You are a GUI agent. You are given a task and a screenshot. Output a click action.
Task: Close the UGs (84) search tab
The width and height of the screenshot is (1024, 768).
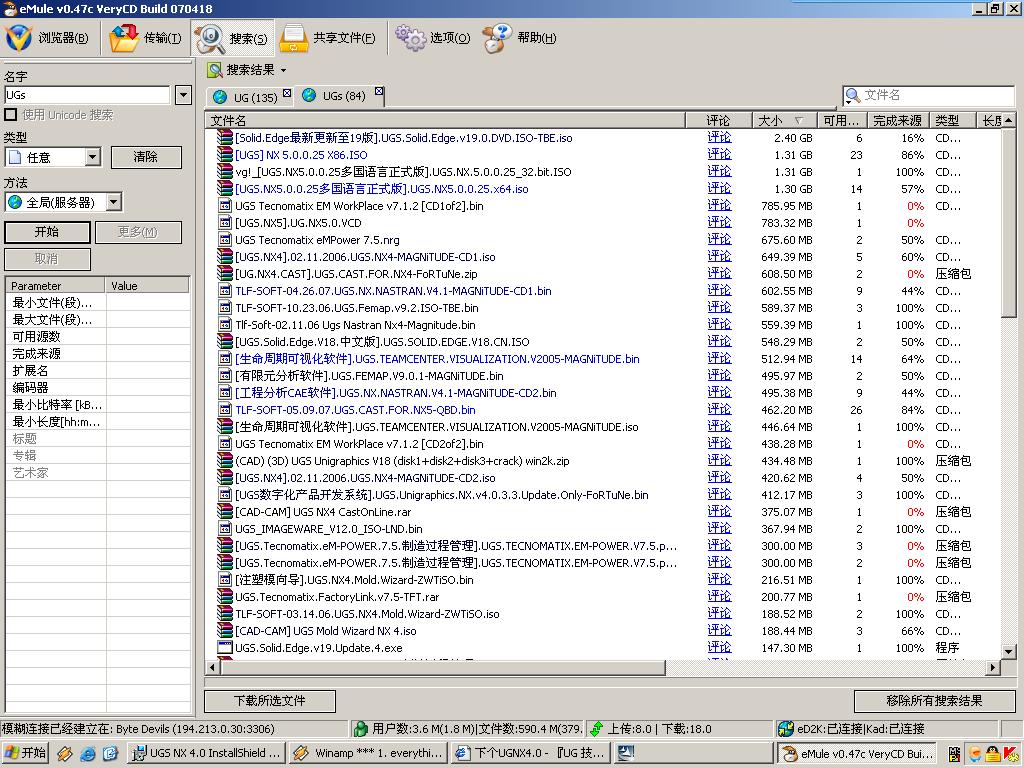379,91
